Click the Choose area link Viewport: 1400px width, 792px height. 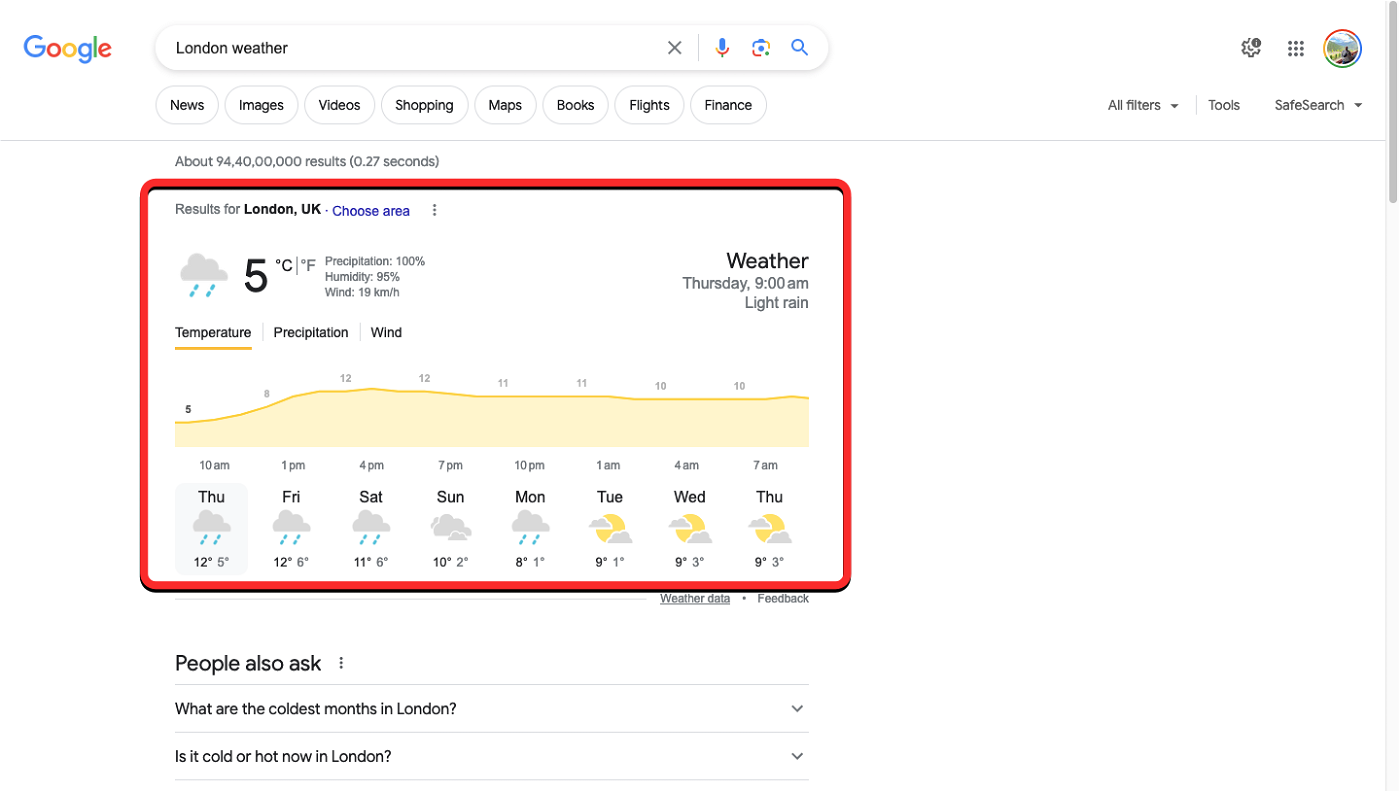(x=371, y=211)
